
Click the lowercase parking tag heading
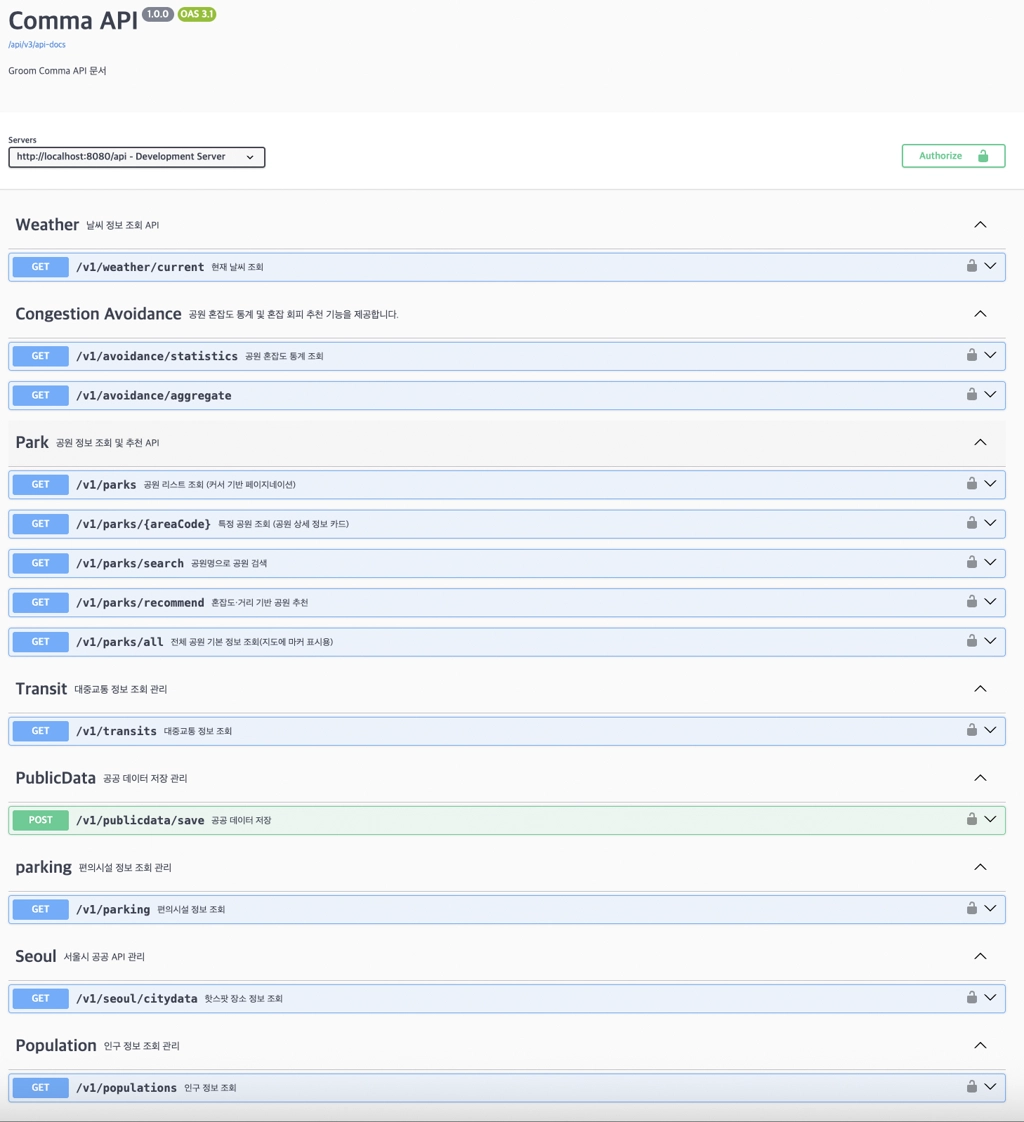click(x=44, y=867)
